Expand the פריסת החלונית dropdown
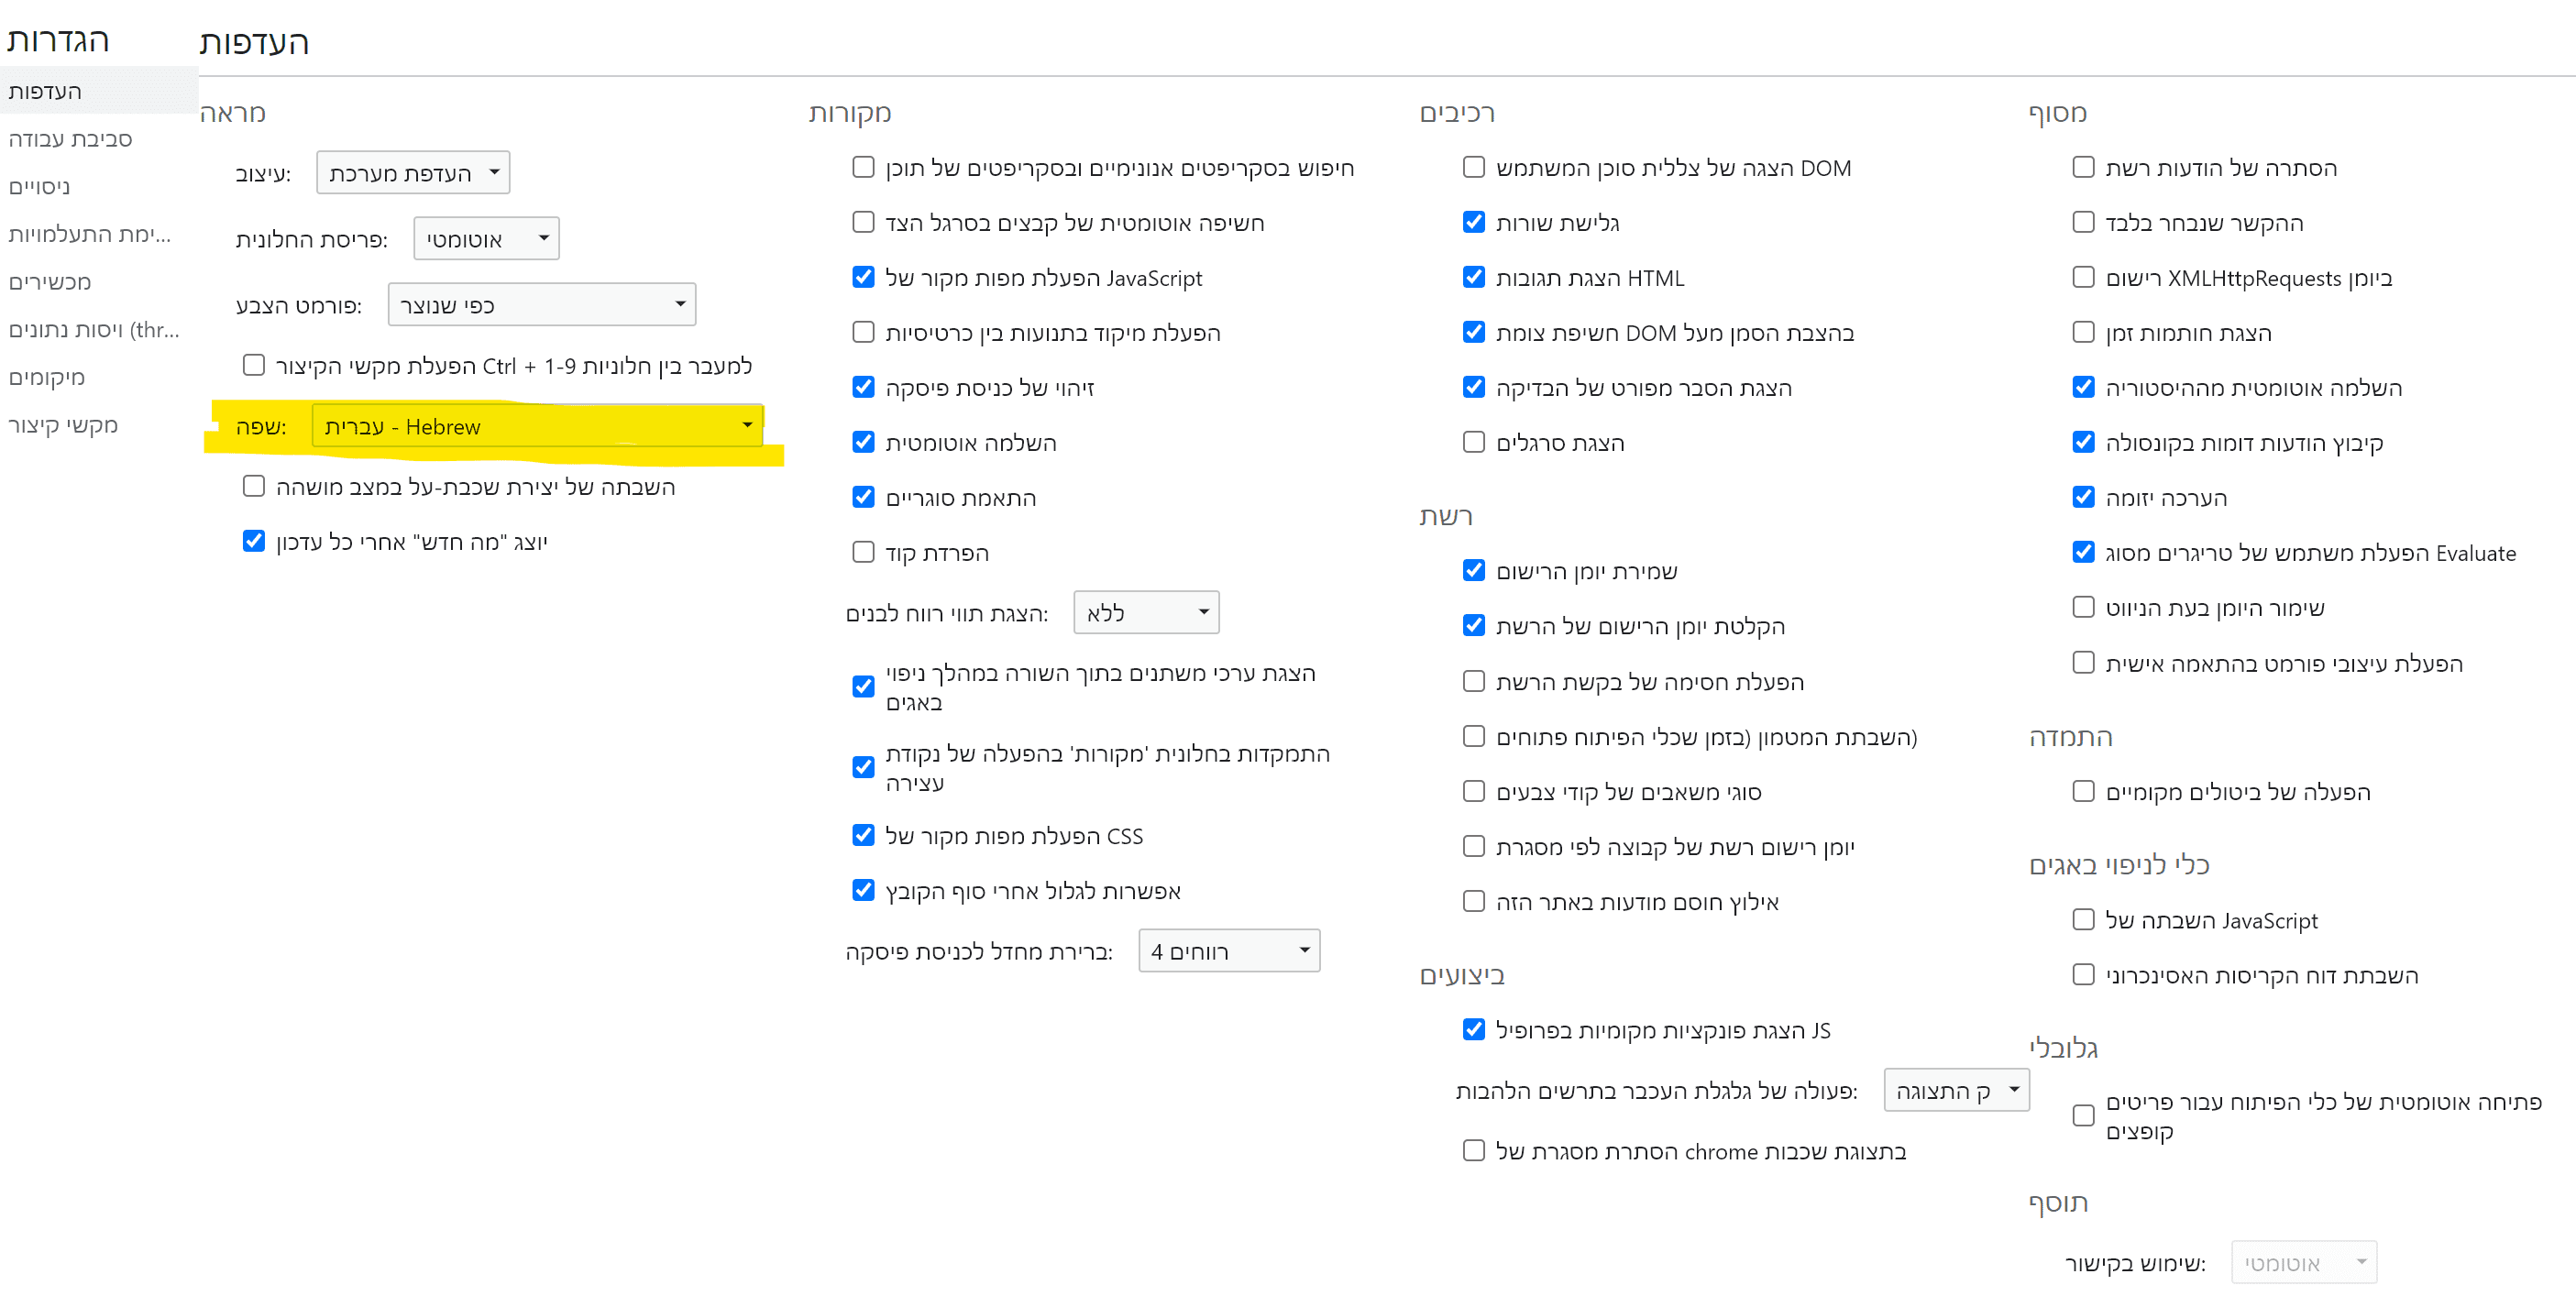2576x1307 pixels. pyautogui.click(x=486, y=239)
